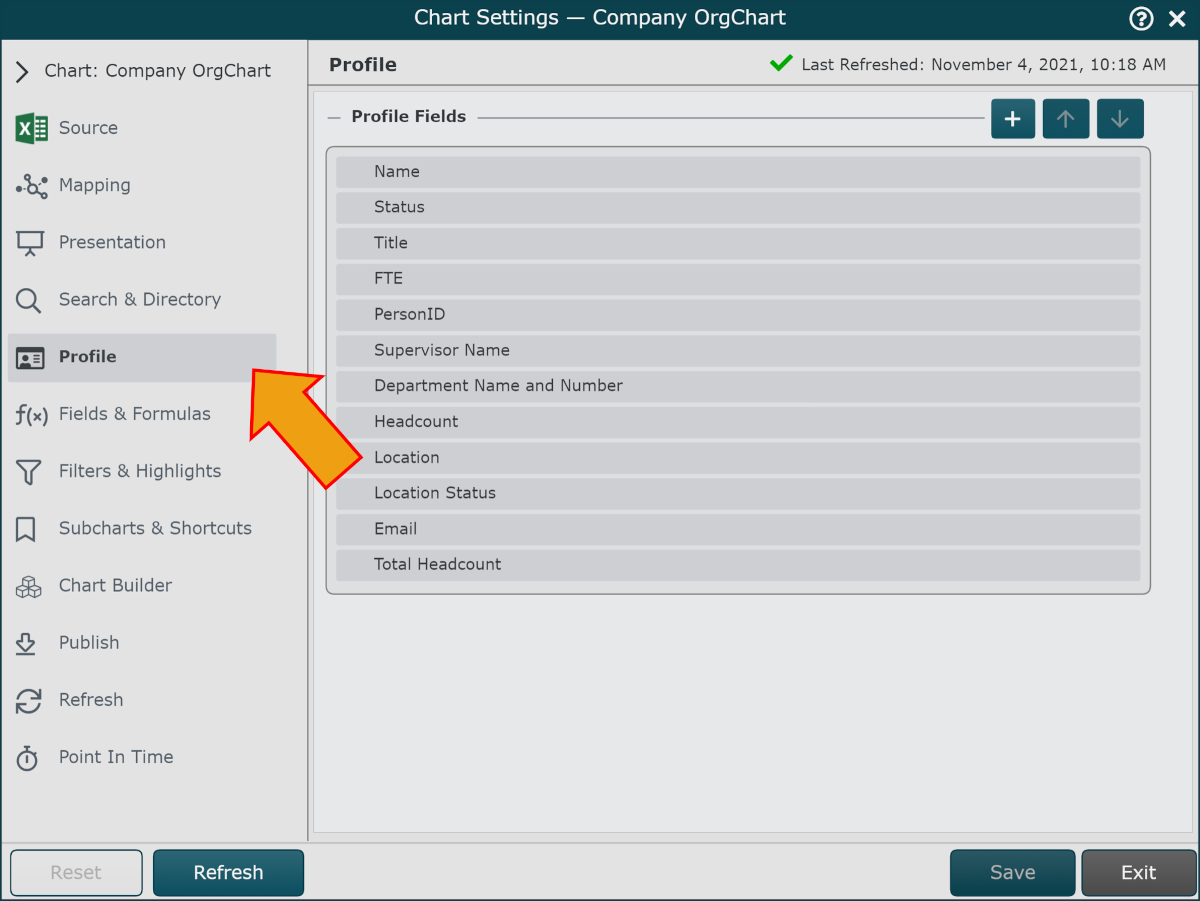The image size is (1200, 901).
Task: Open Filters & Highlights funnel icon
Action: point(29,472)
